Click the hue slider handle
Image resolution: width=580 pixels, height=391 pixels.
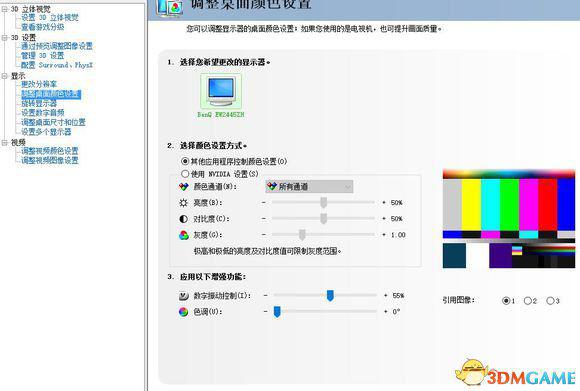click(x=277, y=311)
